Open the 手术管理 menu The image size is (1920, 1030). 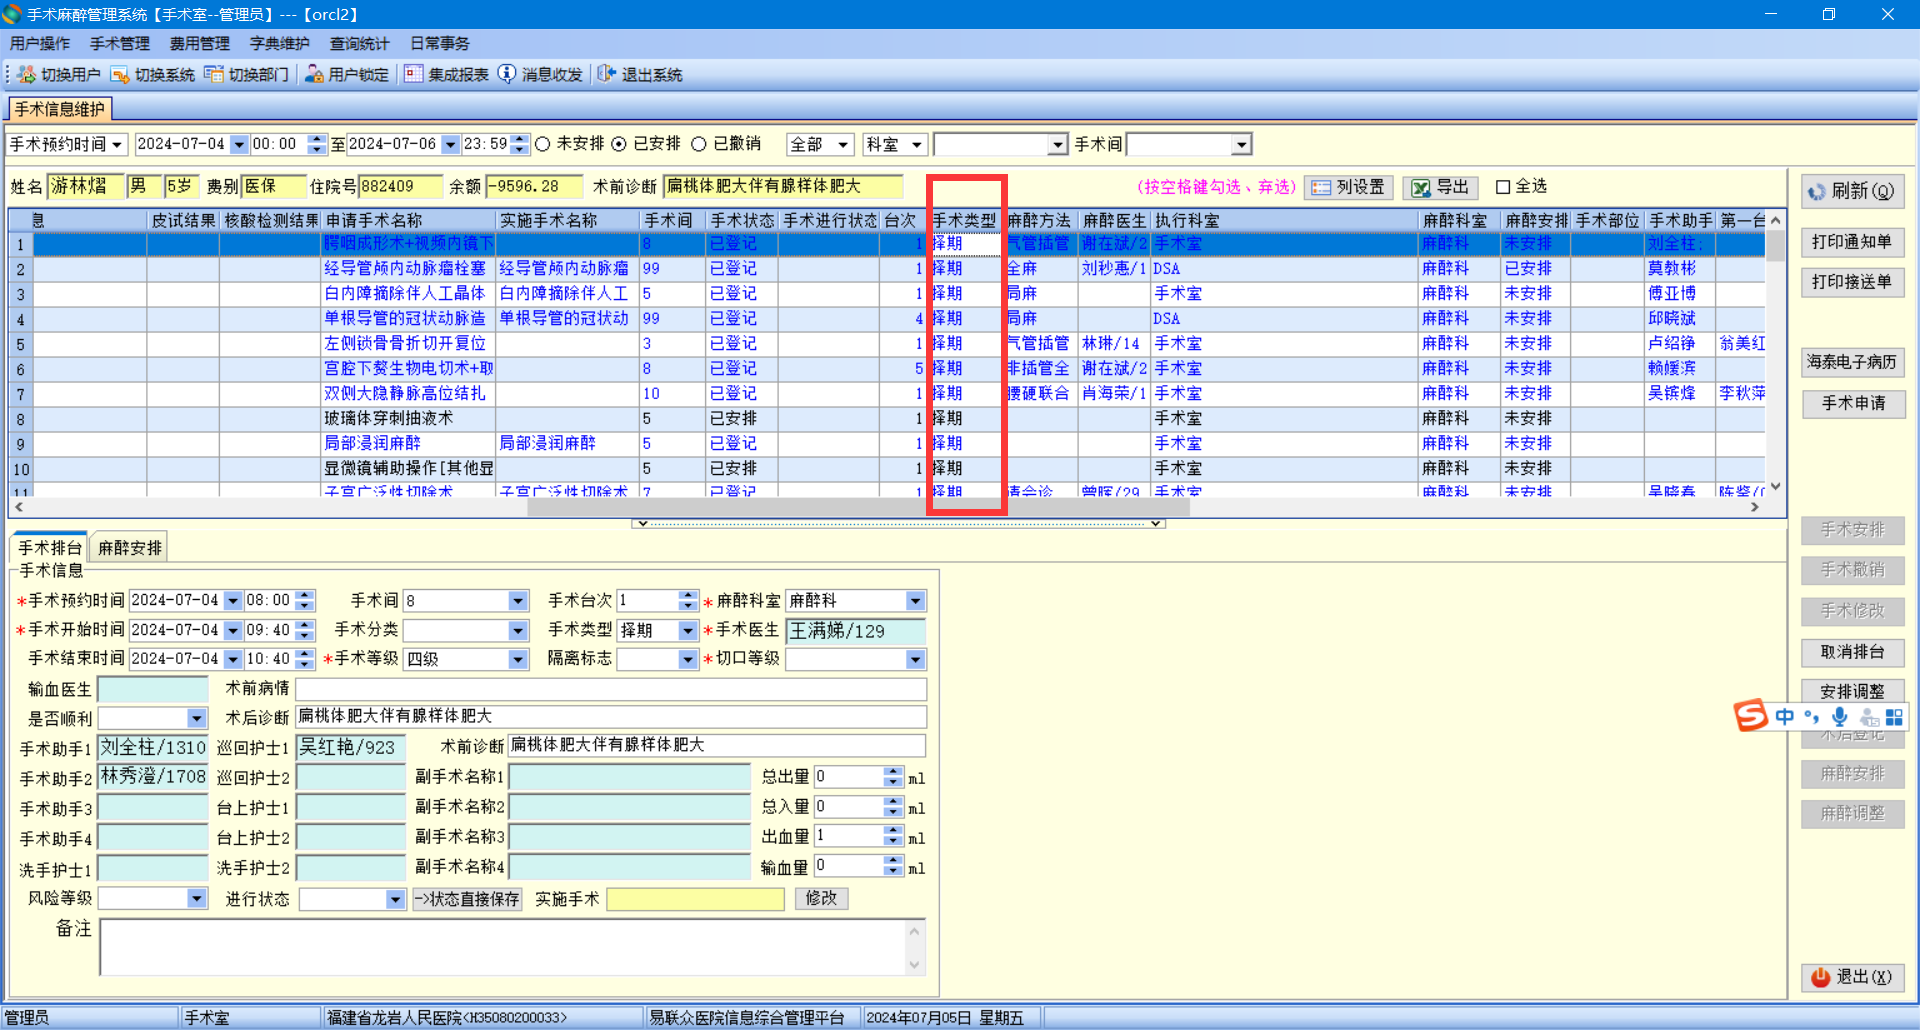click(x=120, y=44)
